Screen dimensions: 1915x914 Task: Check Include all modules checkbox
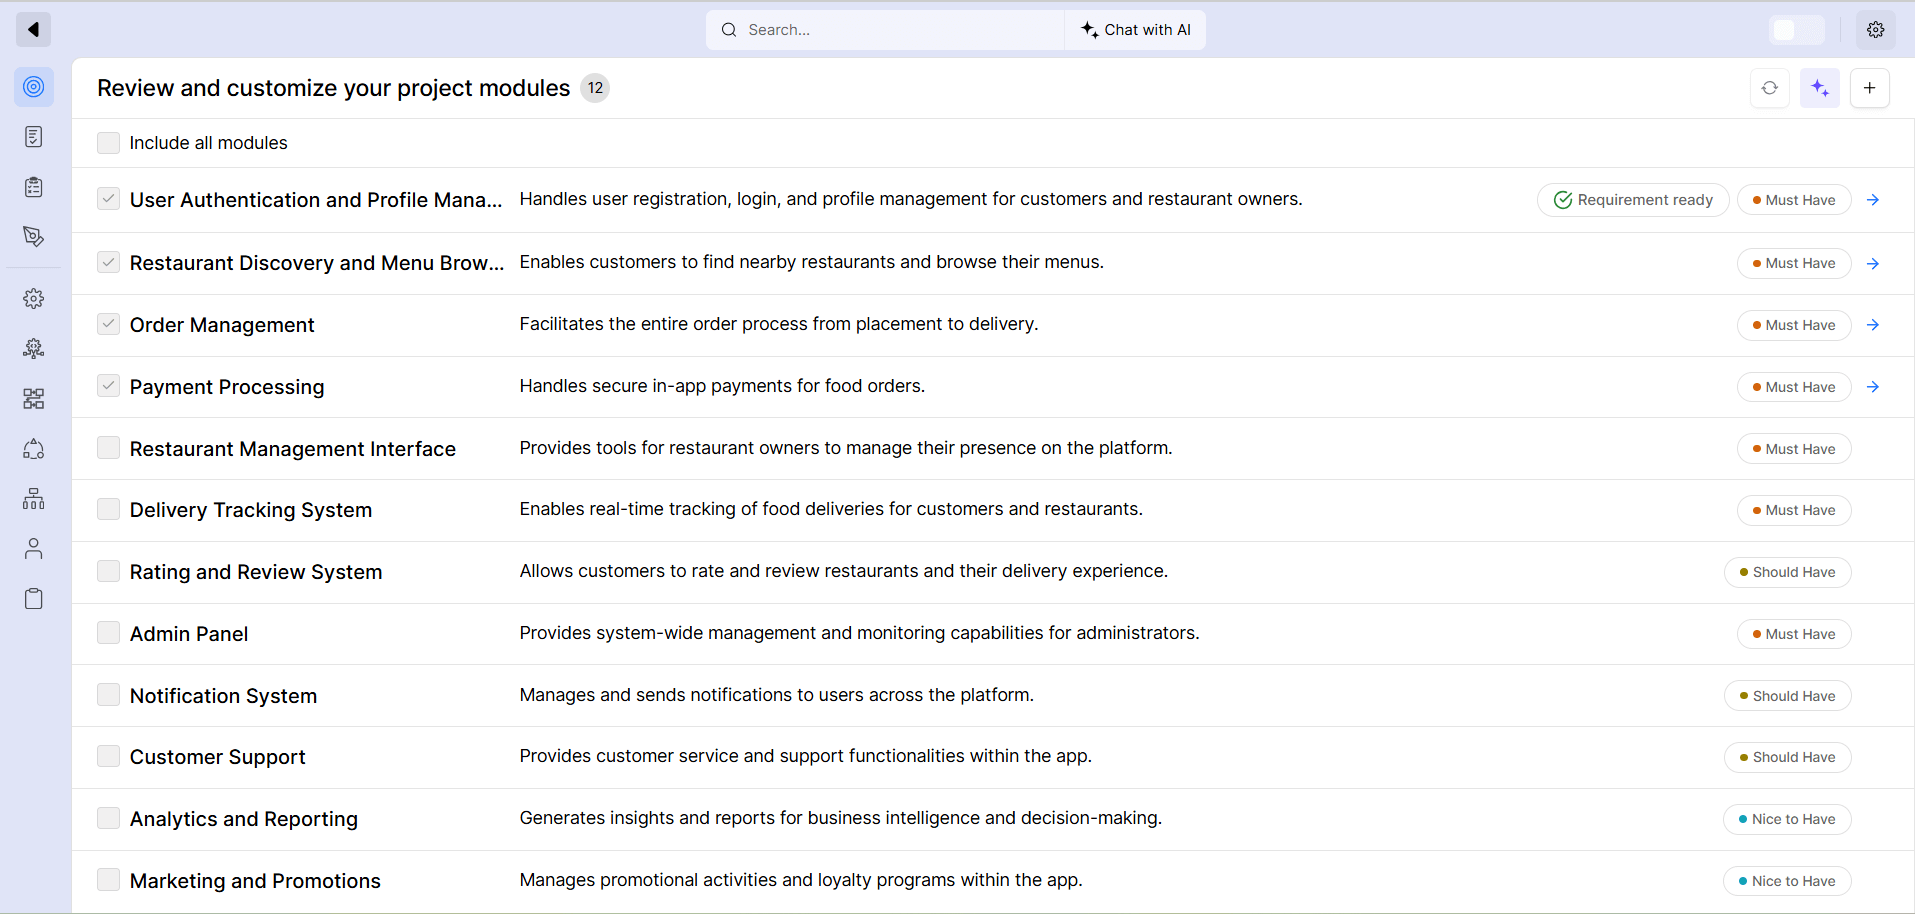[108, 143]
